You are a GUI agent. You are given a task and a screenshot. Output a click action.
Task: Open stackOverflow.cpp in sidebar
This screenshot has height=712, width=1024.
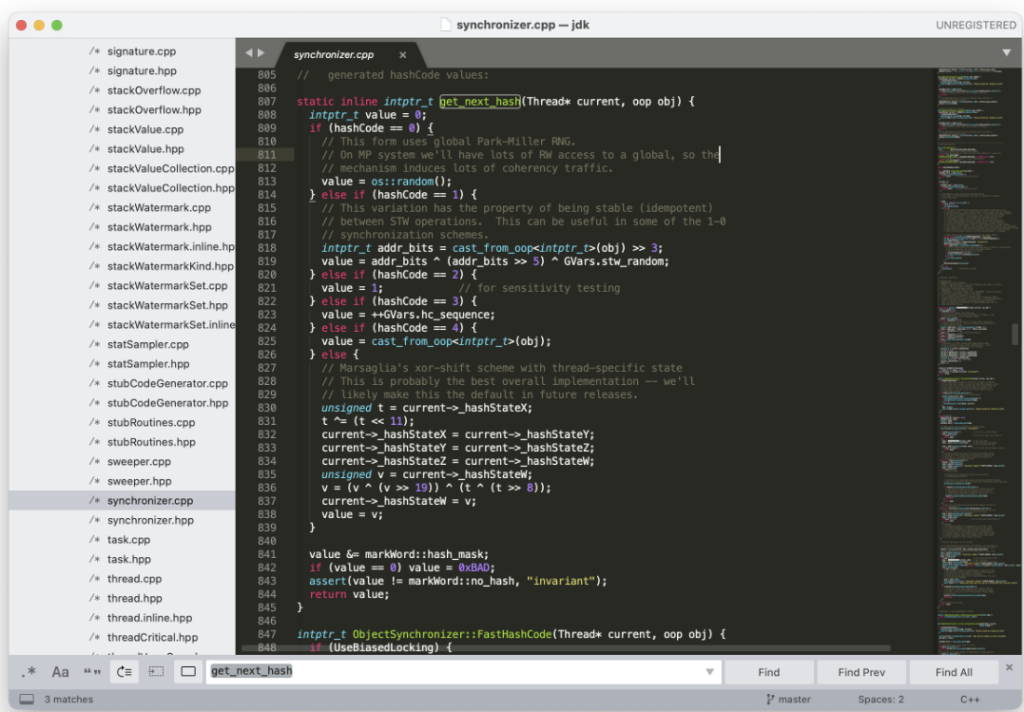(x=154, y=90)
